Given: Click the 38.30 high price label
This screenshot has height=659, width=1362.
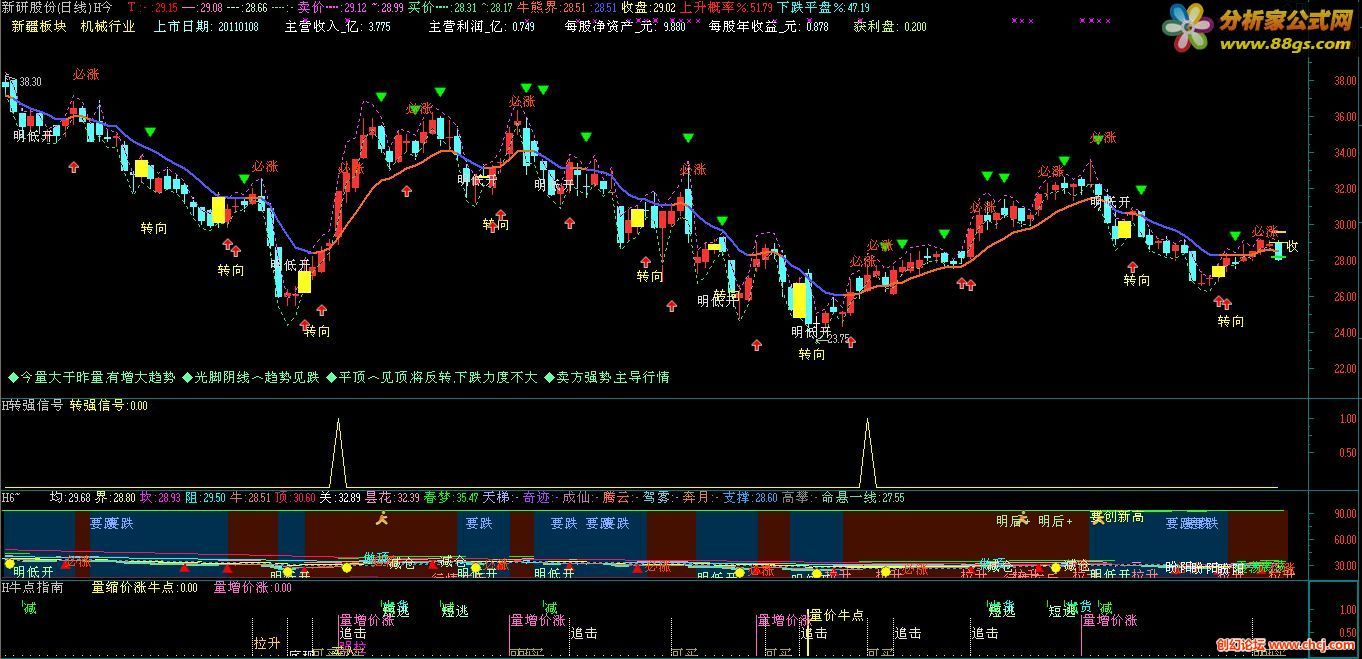Looking at the screenshot, I should click(30, 82).
